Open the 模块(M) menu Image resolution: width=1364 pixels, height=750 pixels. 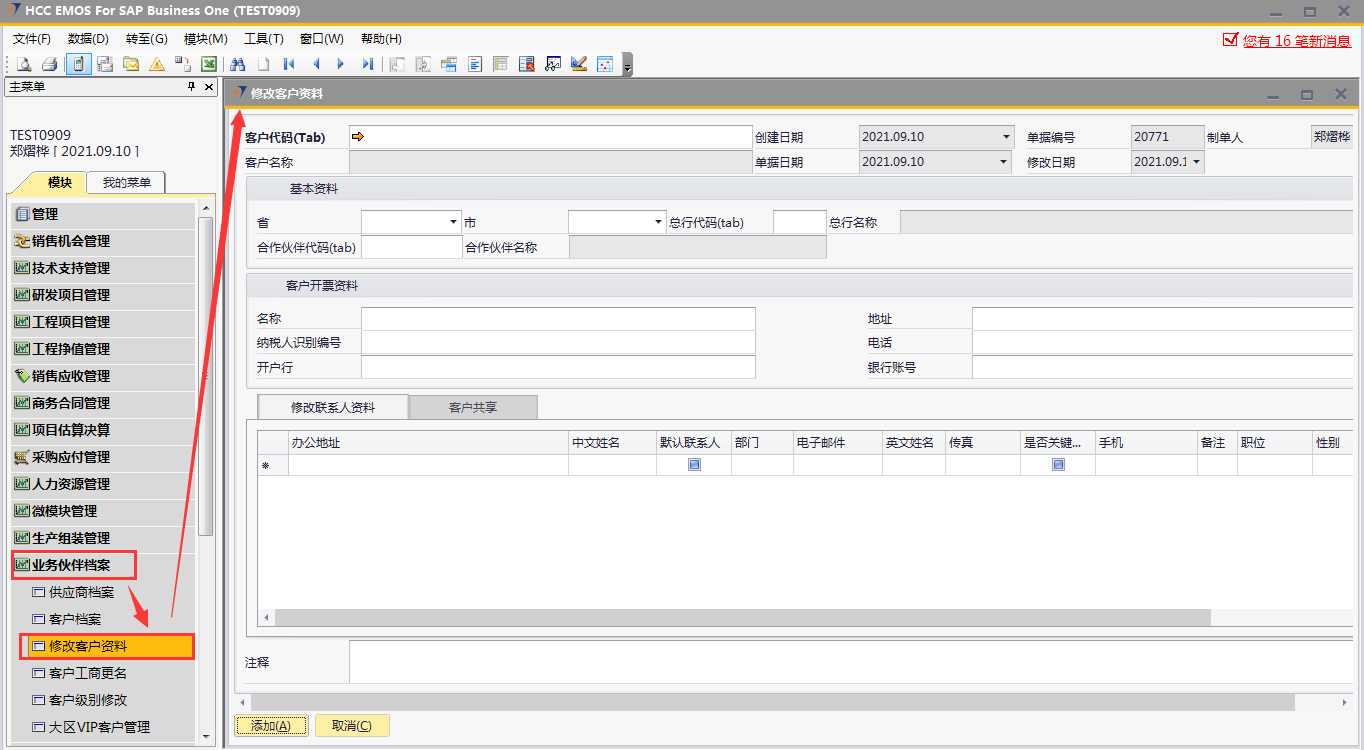point(205,39)
